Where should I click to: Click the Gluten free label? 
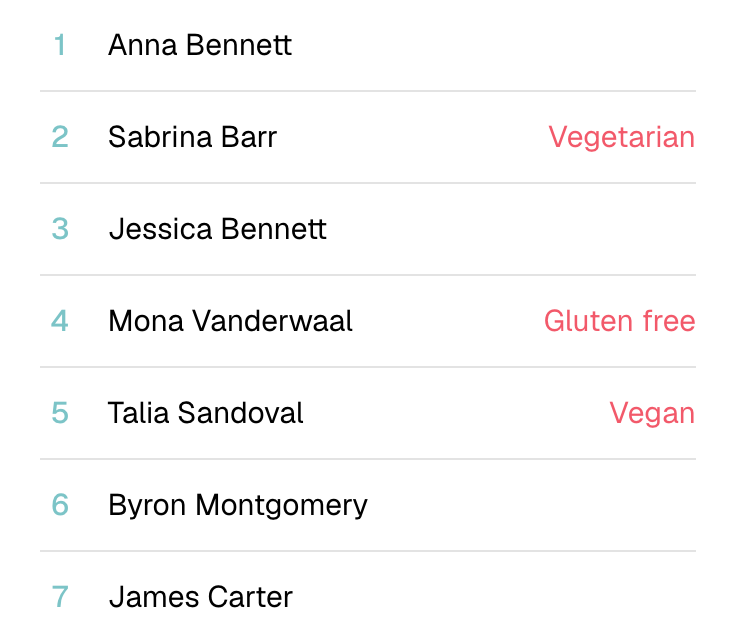(x=620, y=321)
